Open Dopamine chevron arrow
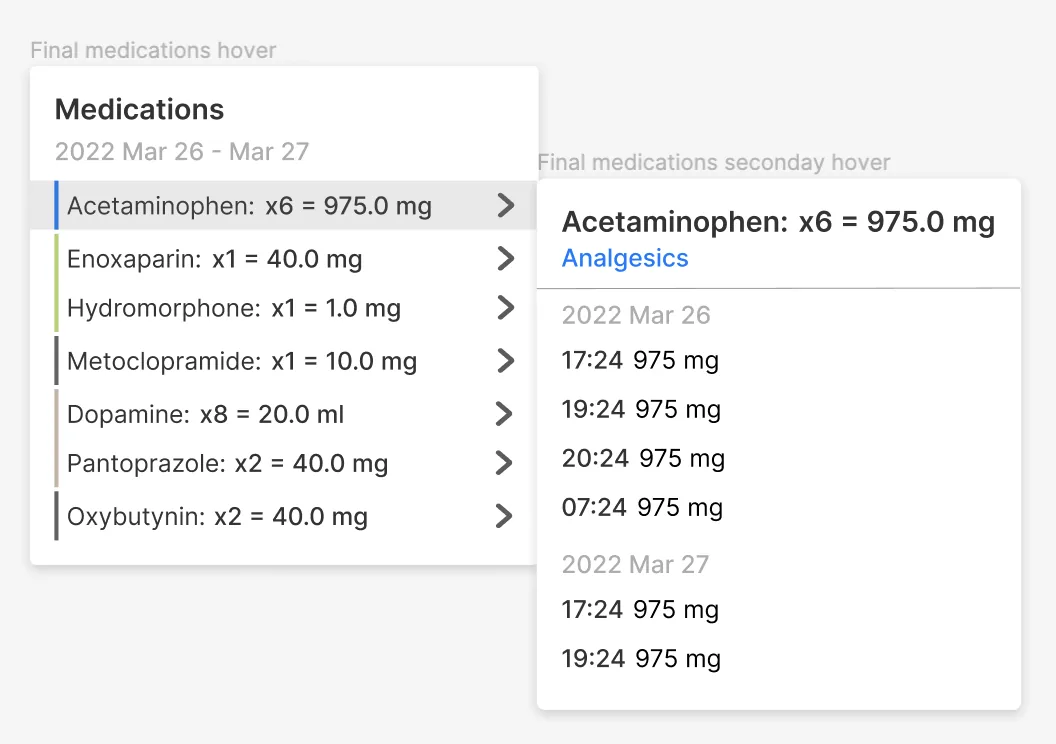This screenshot has height=744, width=1056. coord(504,414)
